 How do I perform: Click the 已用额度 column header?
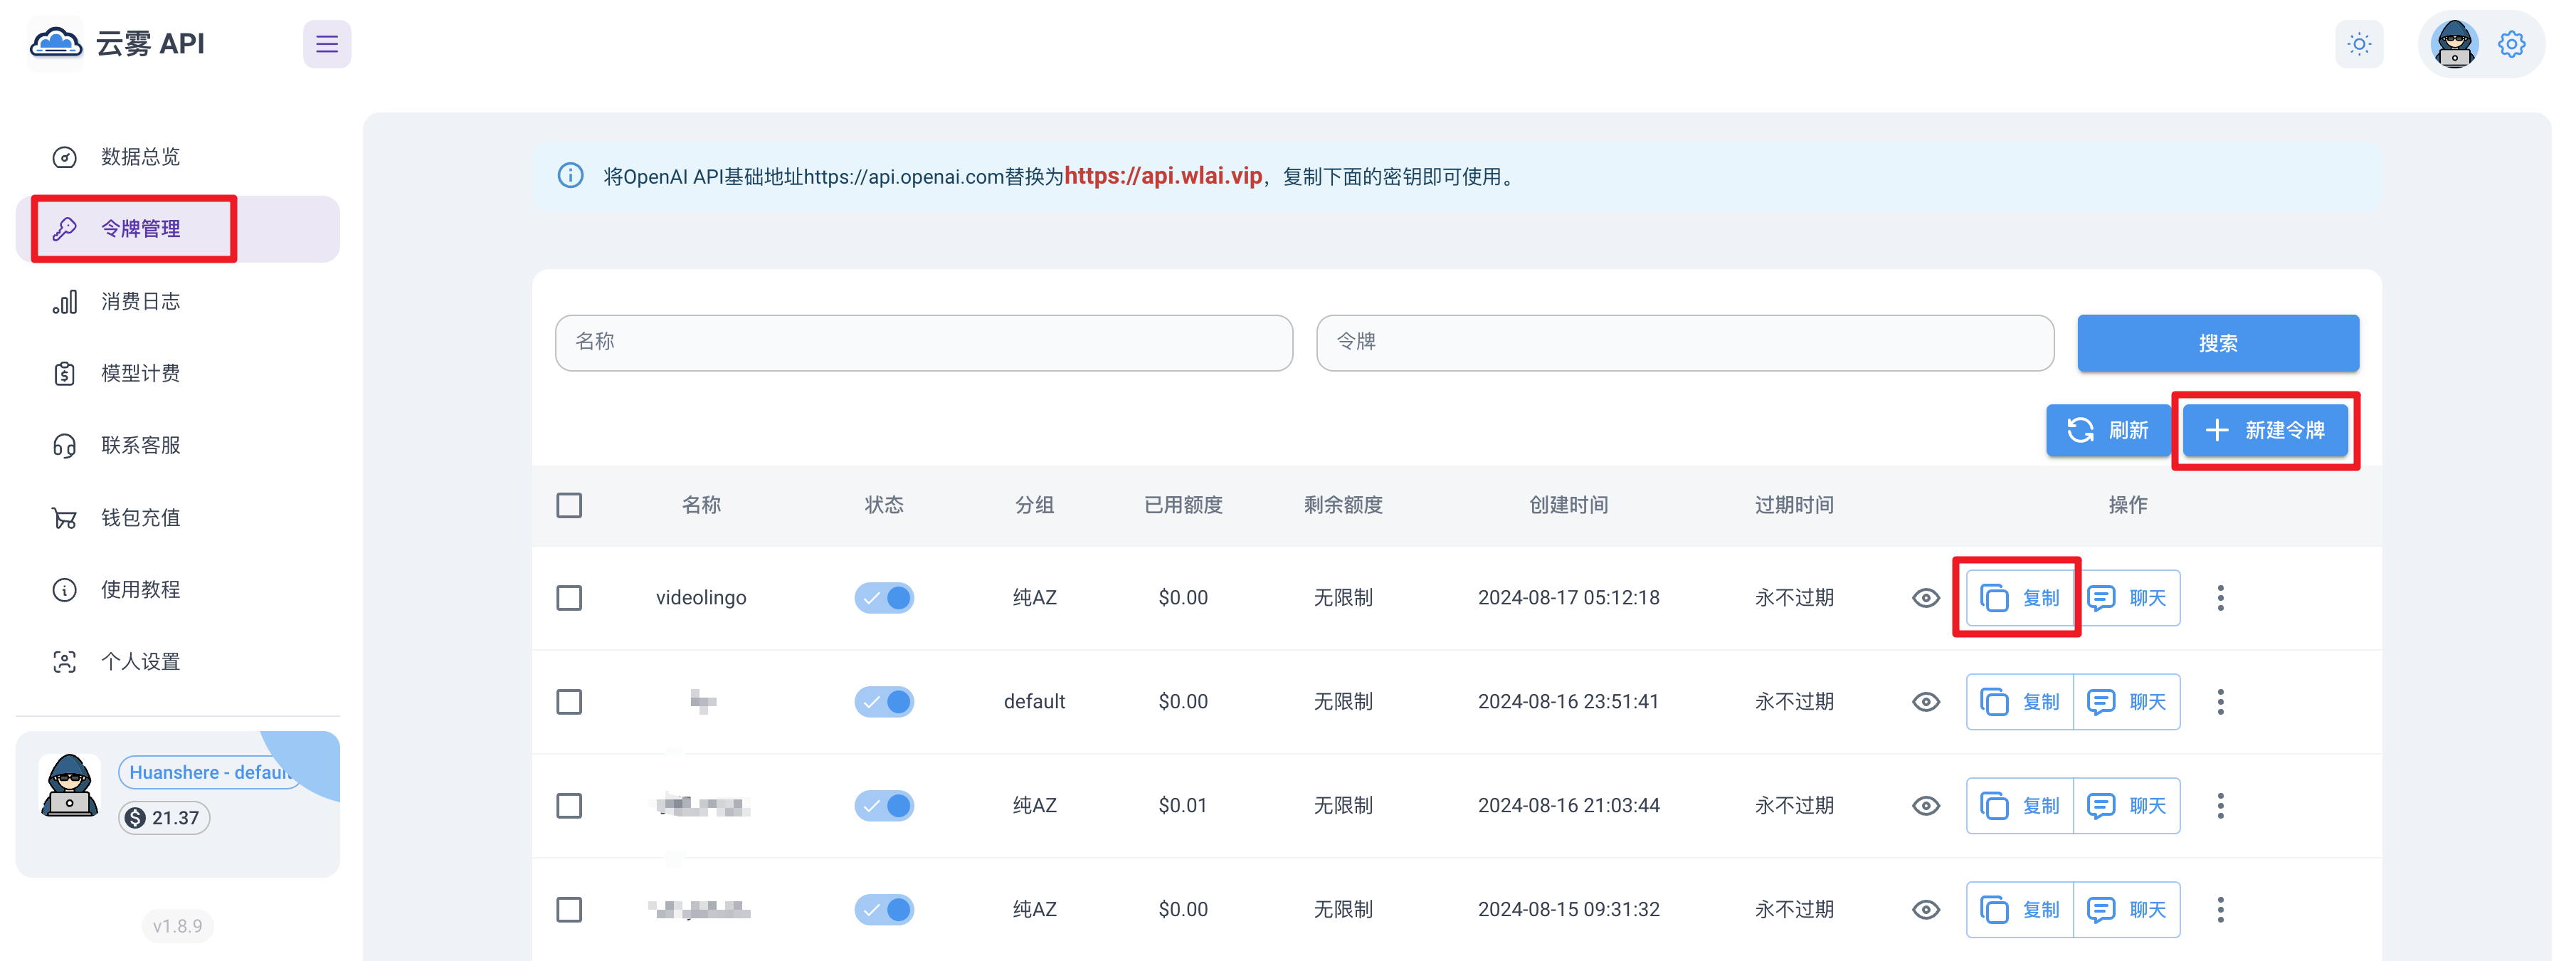[x=1183, y=505]
